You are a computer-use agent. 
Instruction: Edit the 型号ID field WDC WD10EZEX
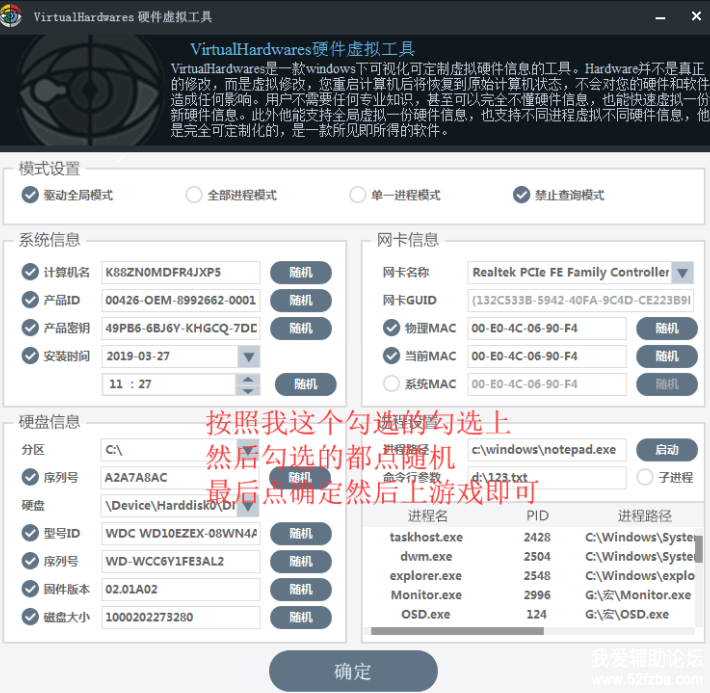181,534
